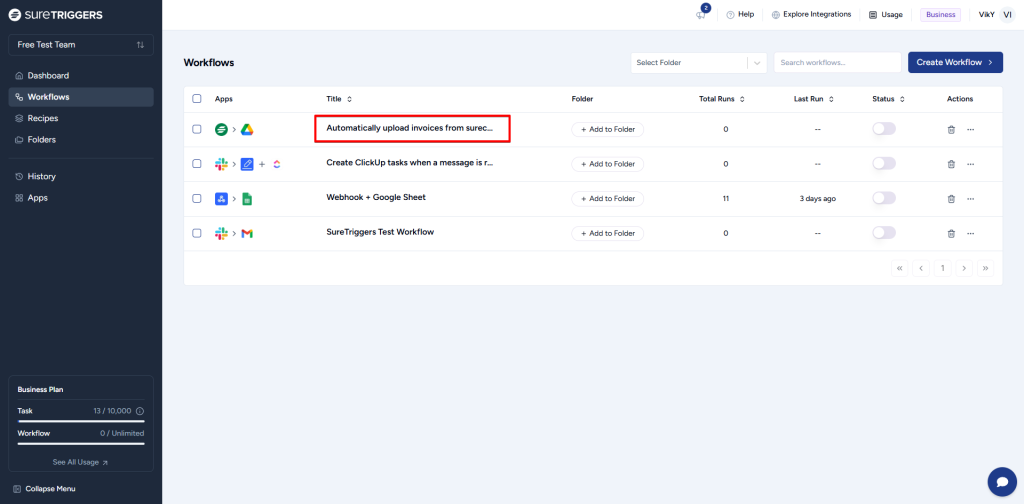Open the Select Folder dropdown

point(698,63)
